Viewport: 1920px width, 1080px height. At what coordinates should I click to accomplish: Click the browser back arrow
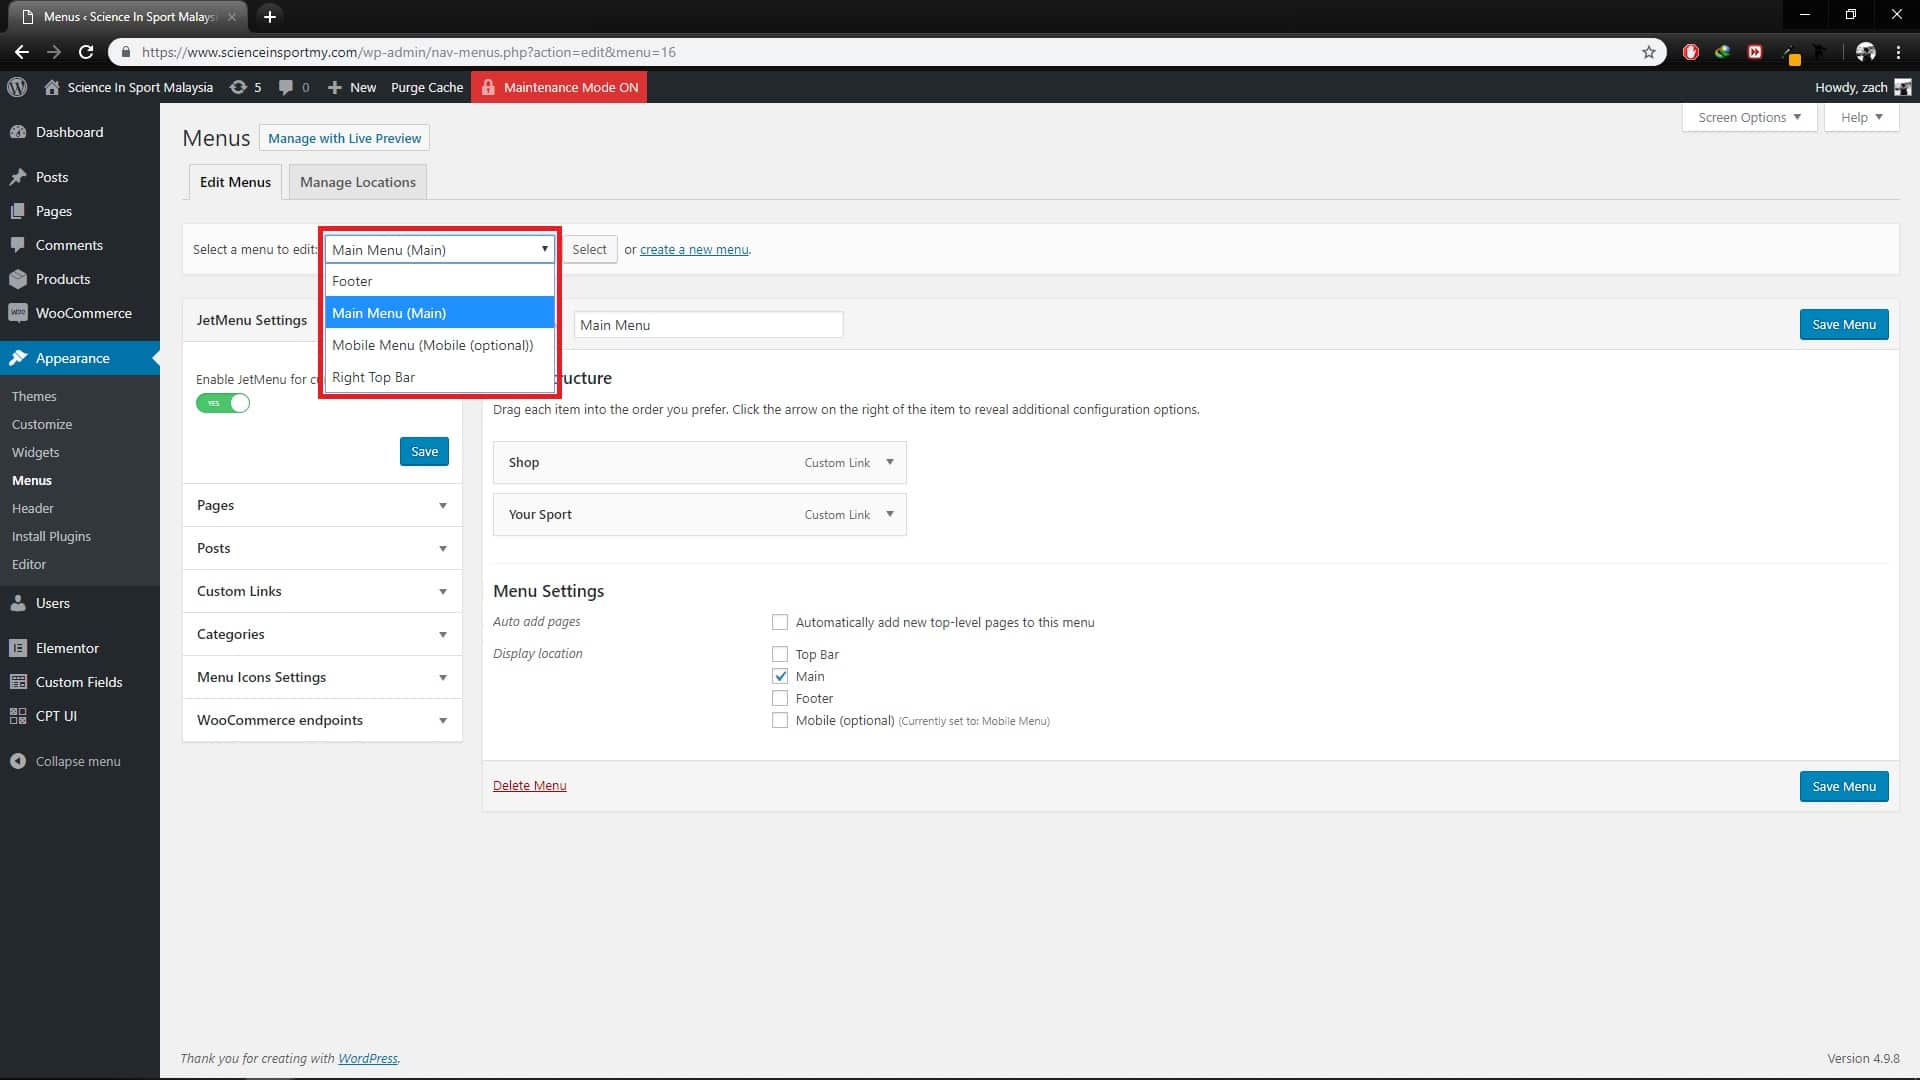click(x=21, y=52)
